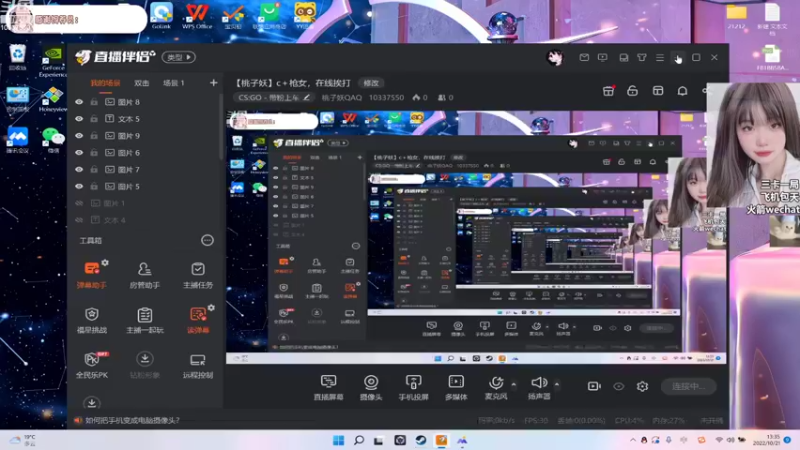Image resolution: width=800 pixels, height=450 pixels.
Task: Lock the 文本 5 layer
Action: point(94,119)
